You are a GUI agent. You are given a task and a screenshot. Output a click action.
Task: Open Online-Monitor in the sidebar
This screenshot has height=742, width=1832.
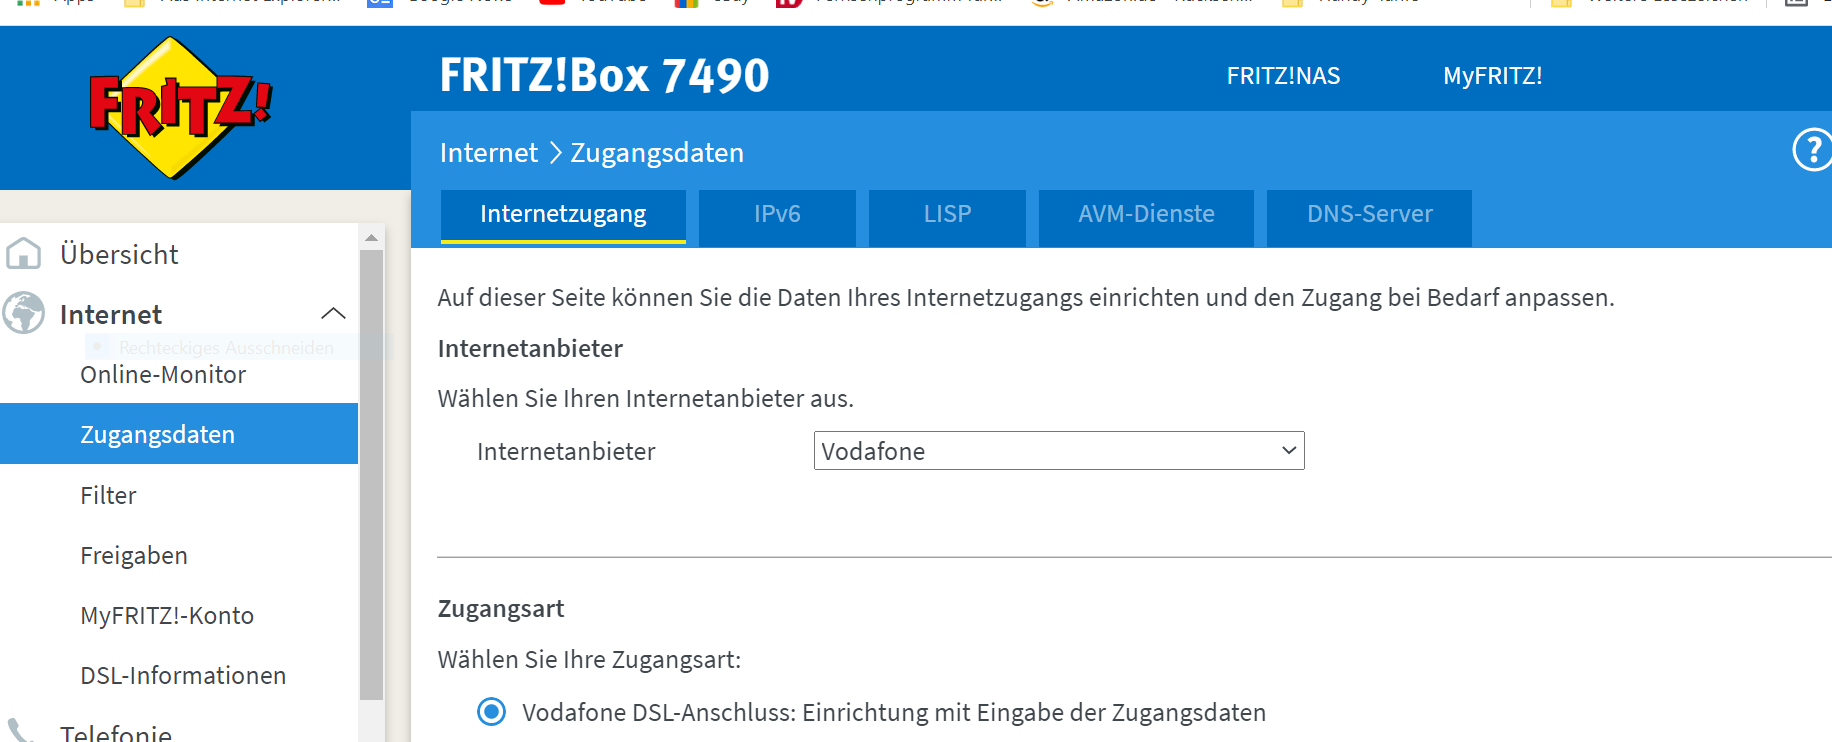163,375
